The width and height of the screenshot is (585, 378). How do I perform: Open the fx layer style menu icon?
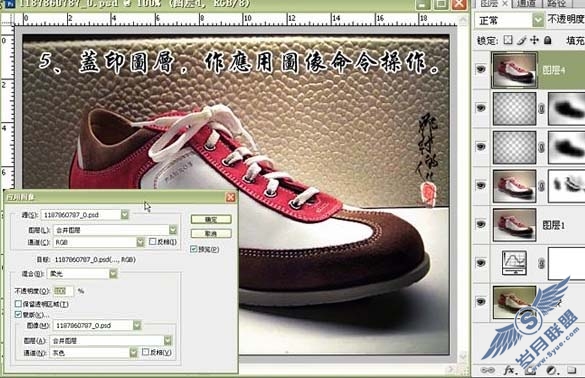click(x=509, y=370)
